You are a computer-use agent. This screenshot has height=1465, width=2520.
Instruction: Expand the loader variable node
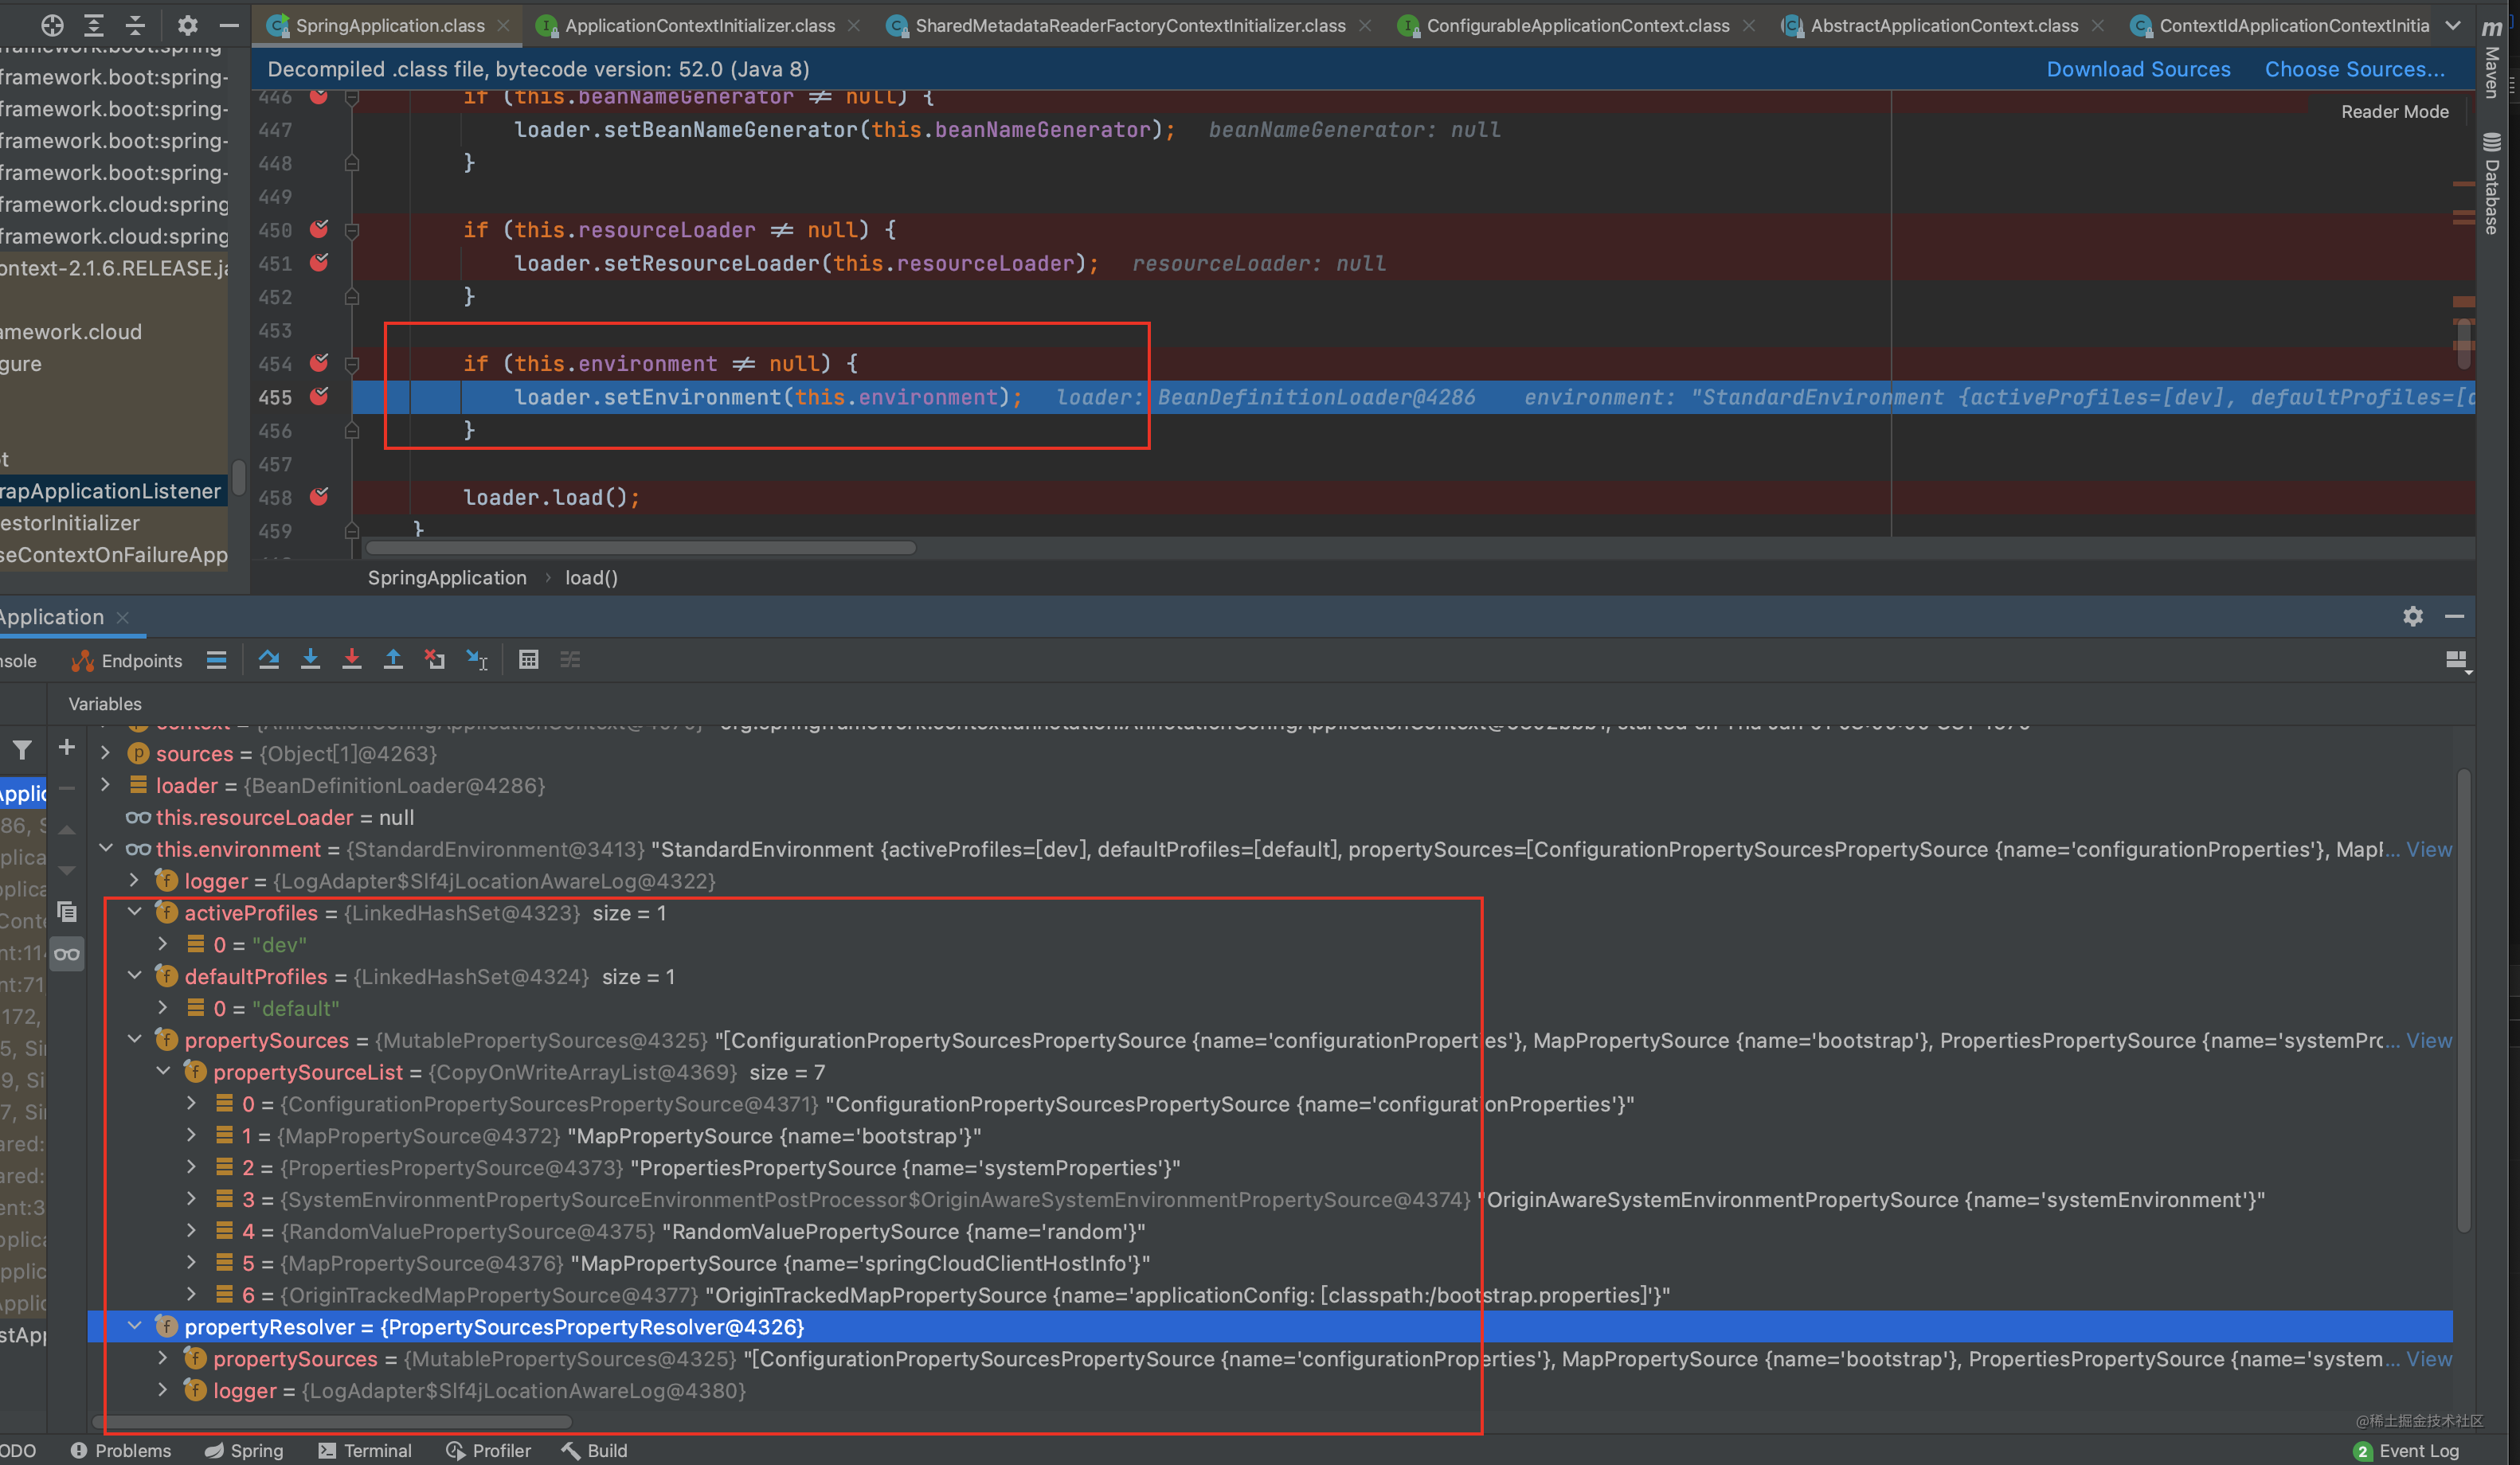(106, 784)
